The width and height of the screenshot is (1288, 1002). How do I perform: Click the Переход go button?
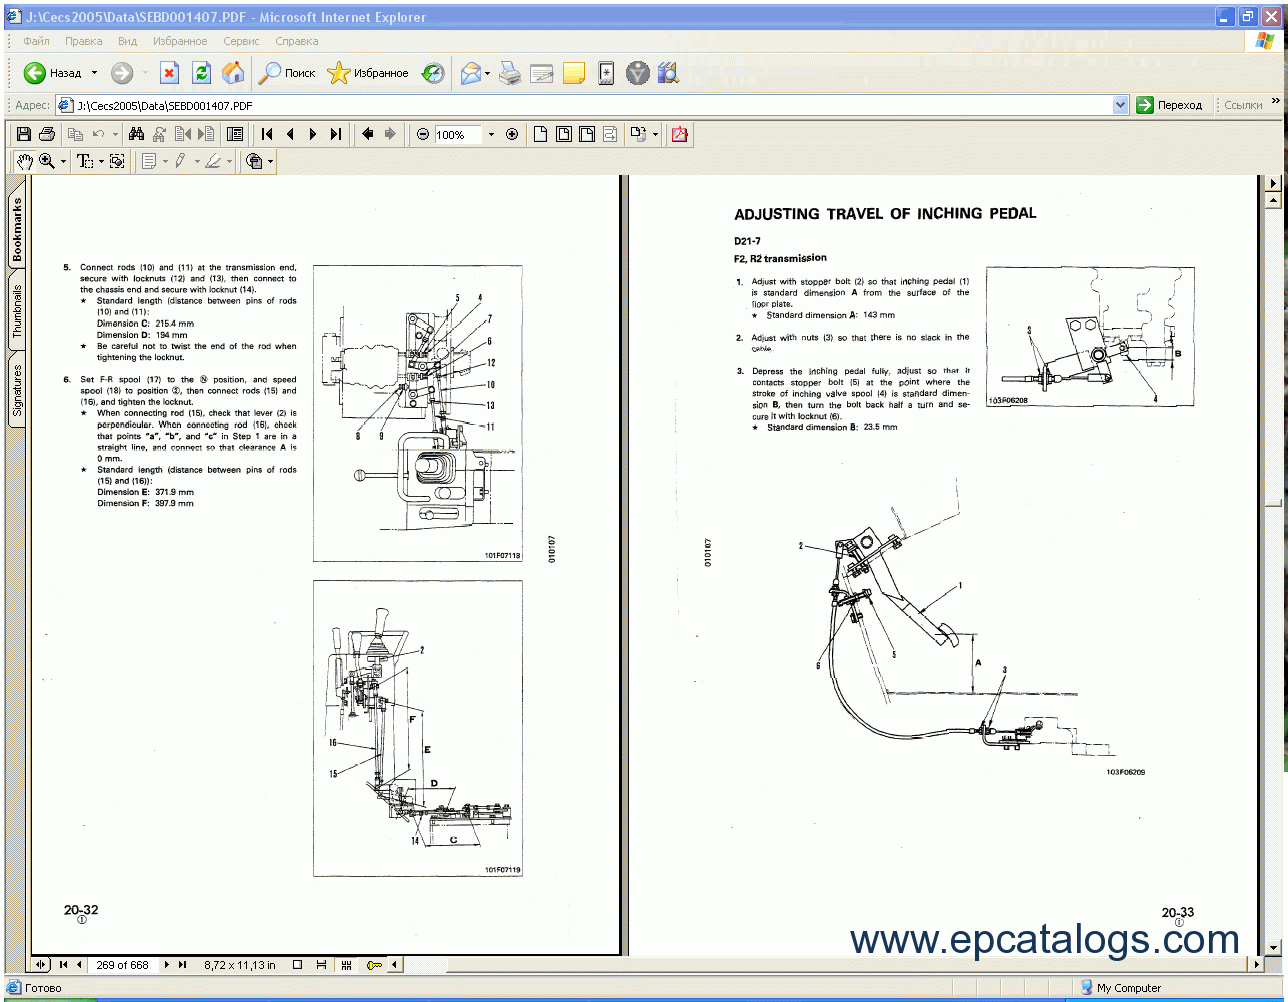point(1171,105)
